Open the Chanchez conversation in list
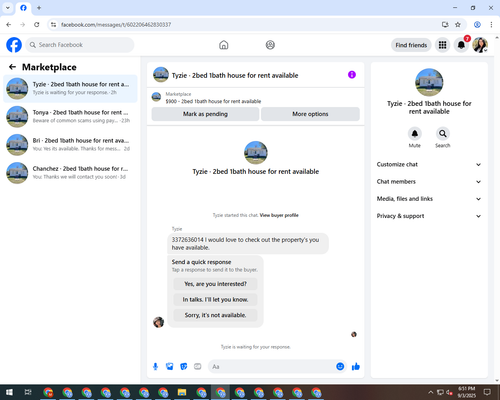This screenshot has height=400, width=500. click(x=70, y=173)
